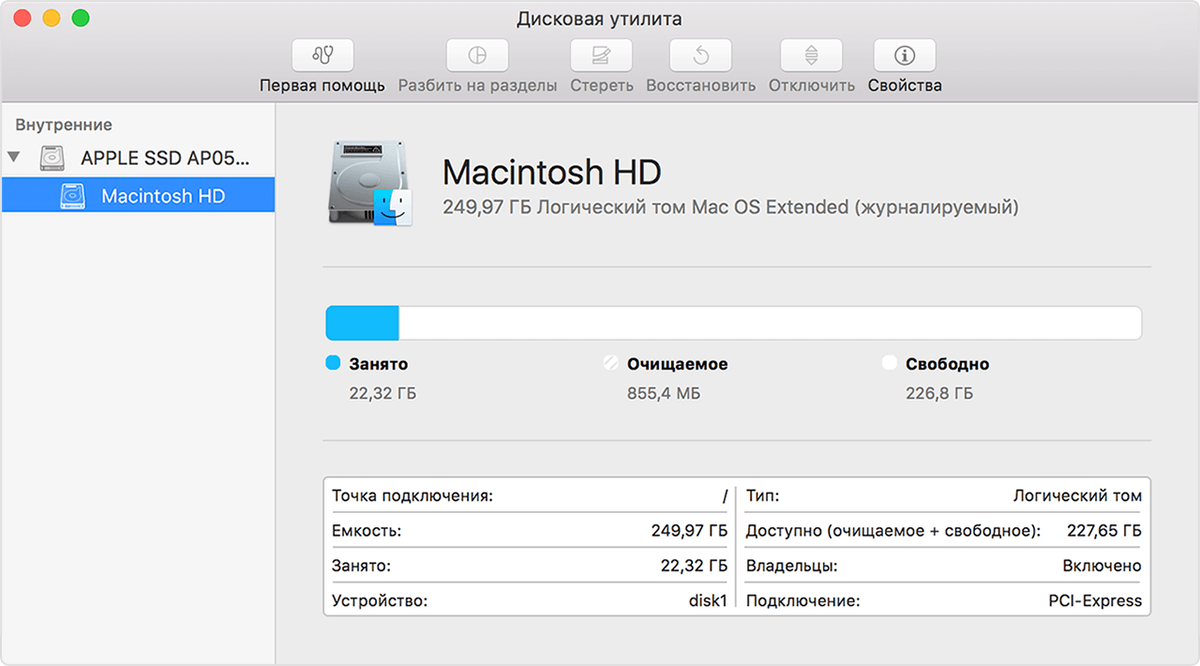
Task: Open Свойства info toolbar icon
Action: click(x=905, y=54)
